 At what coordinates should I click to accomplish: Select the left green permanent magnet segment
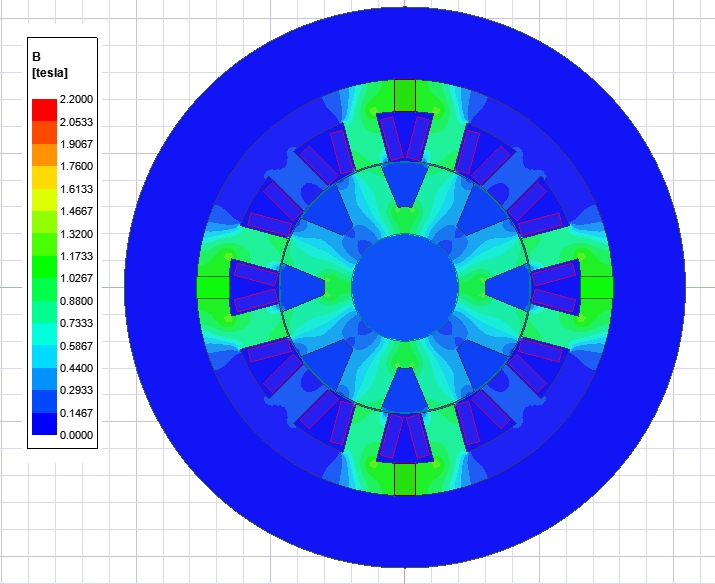click(213, 287)
